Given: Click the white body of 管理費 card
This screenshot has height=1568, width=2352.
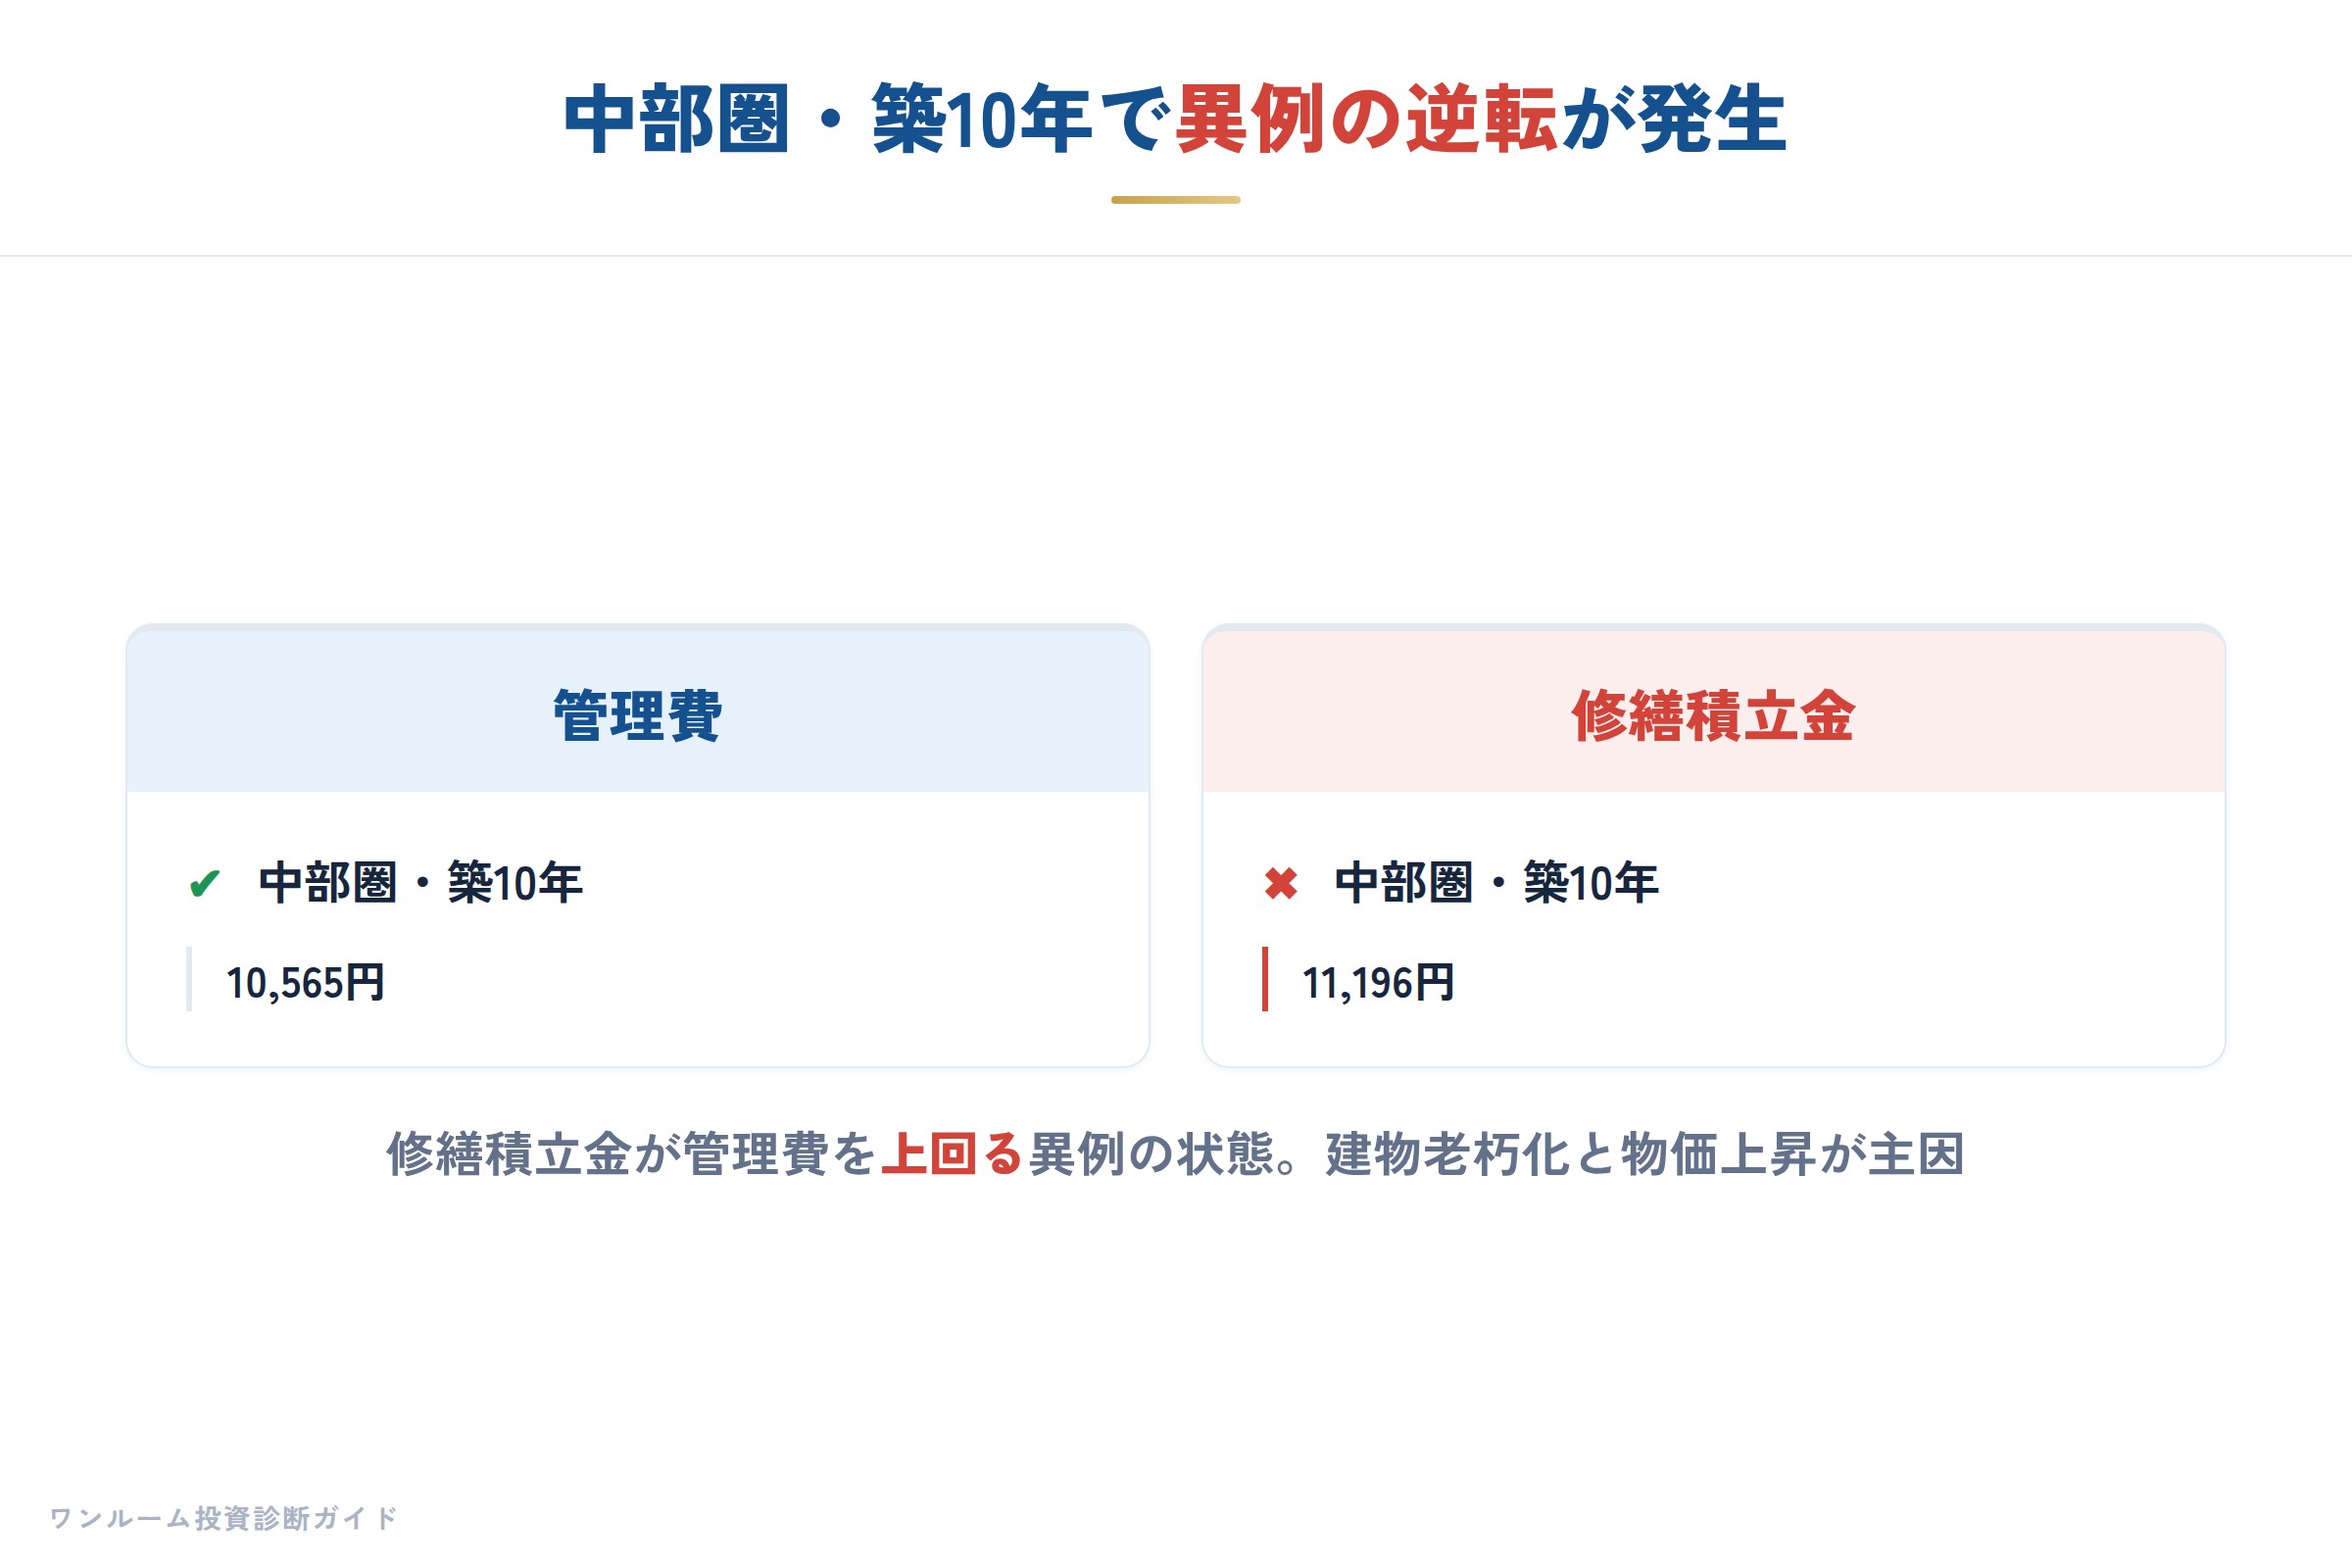Looking at the screenshot, I should tap(638, 929).
